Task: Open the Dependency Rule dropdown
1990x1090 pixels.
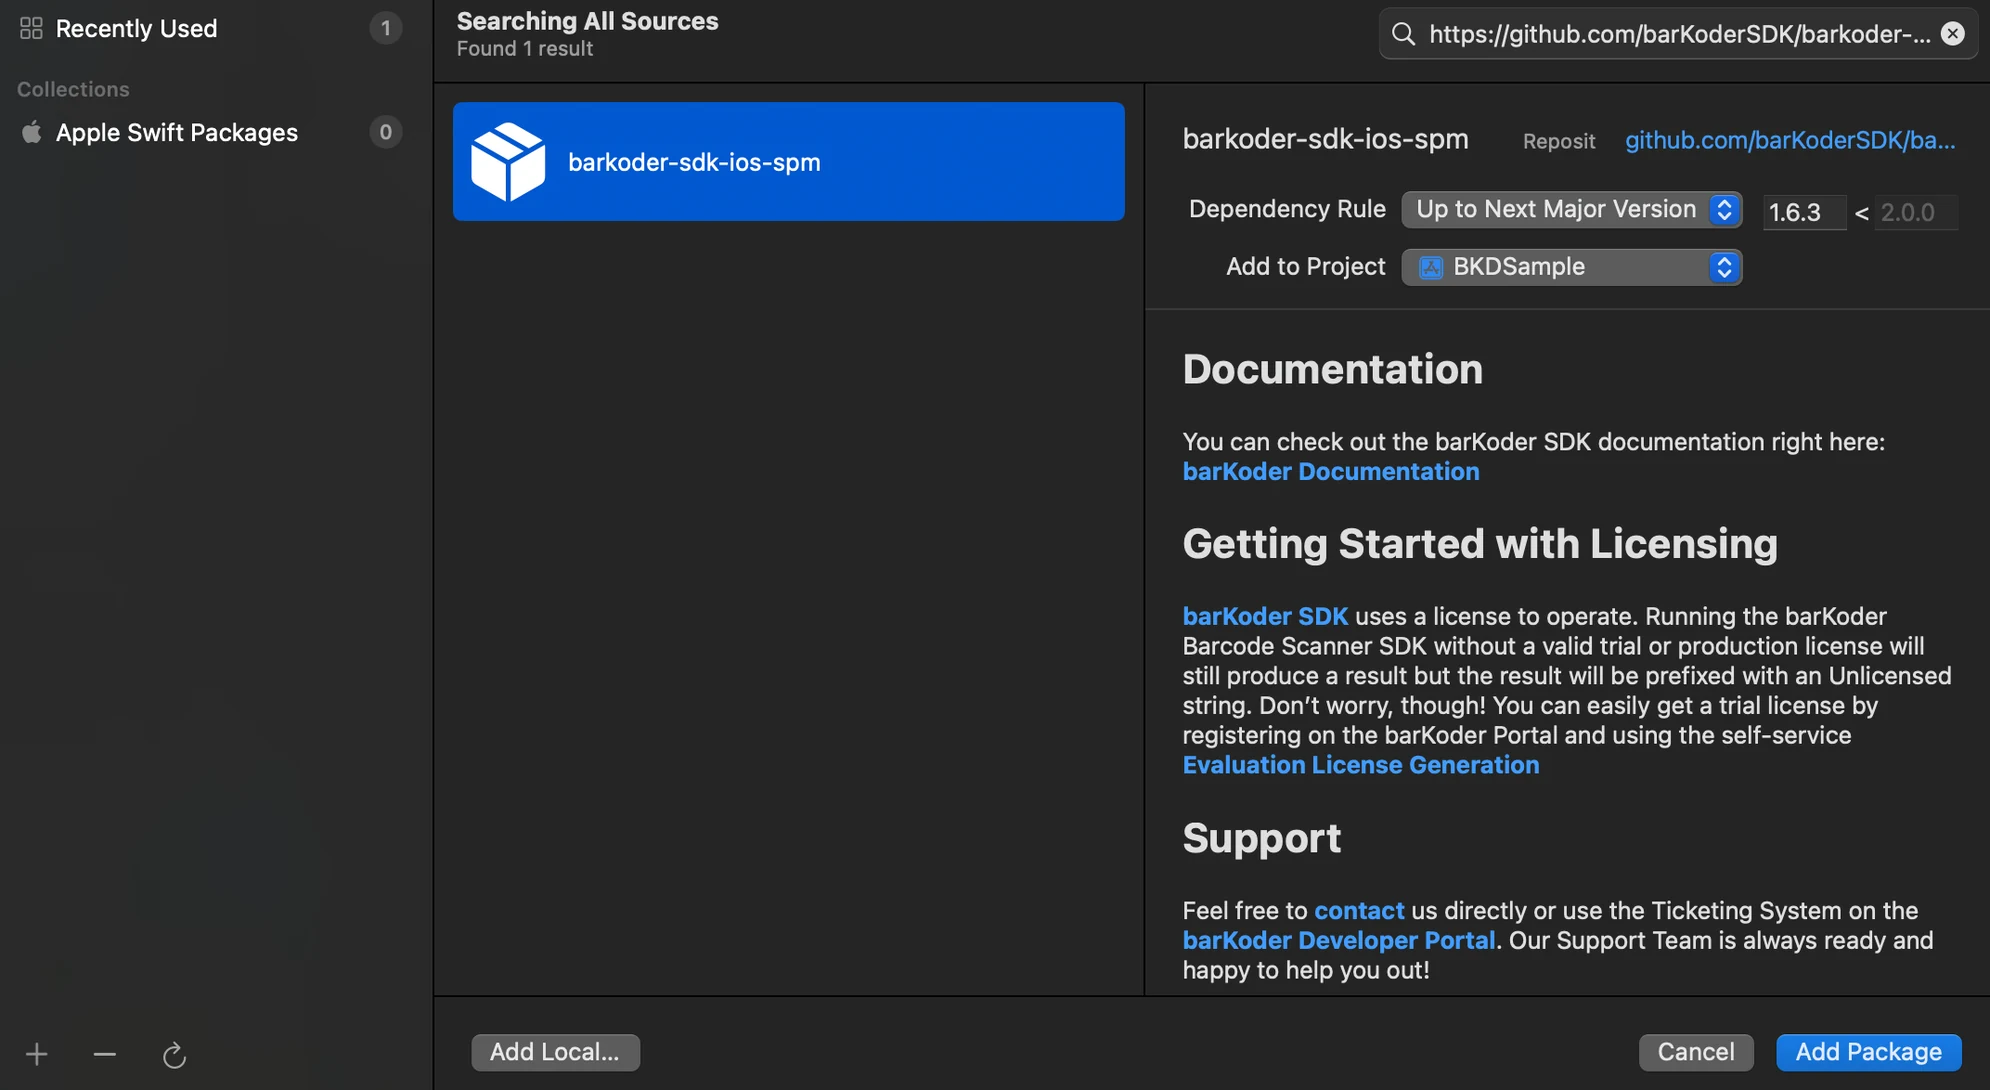Action: [x=1572, y=209]
